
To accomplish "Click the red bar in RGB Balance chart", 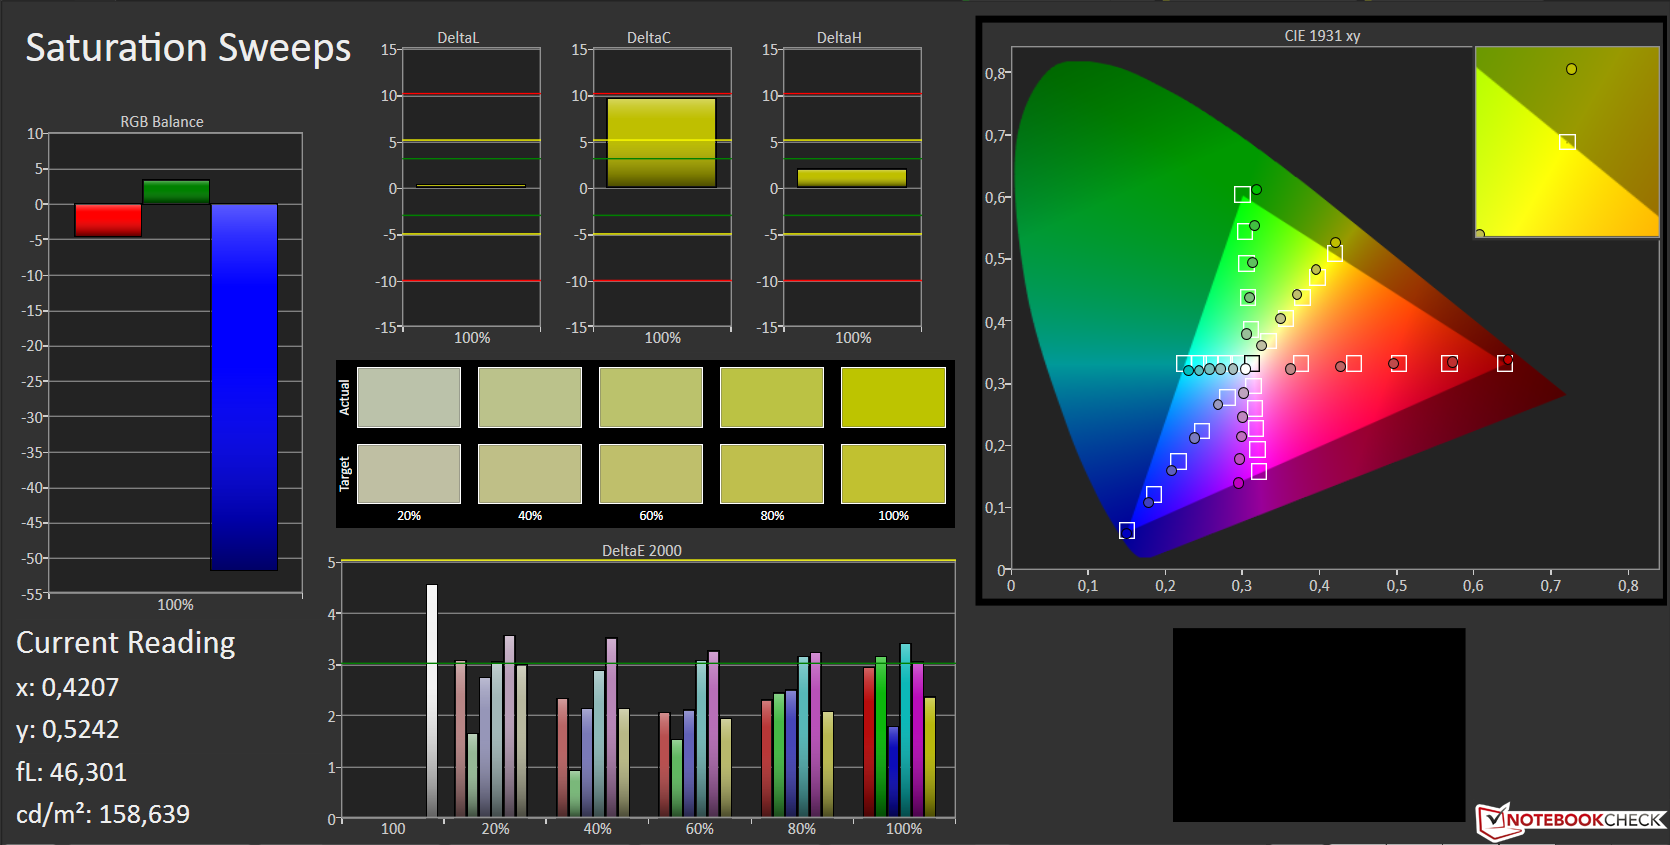I will [x=108, y=220].
